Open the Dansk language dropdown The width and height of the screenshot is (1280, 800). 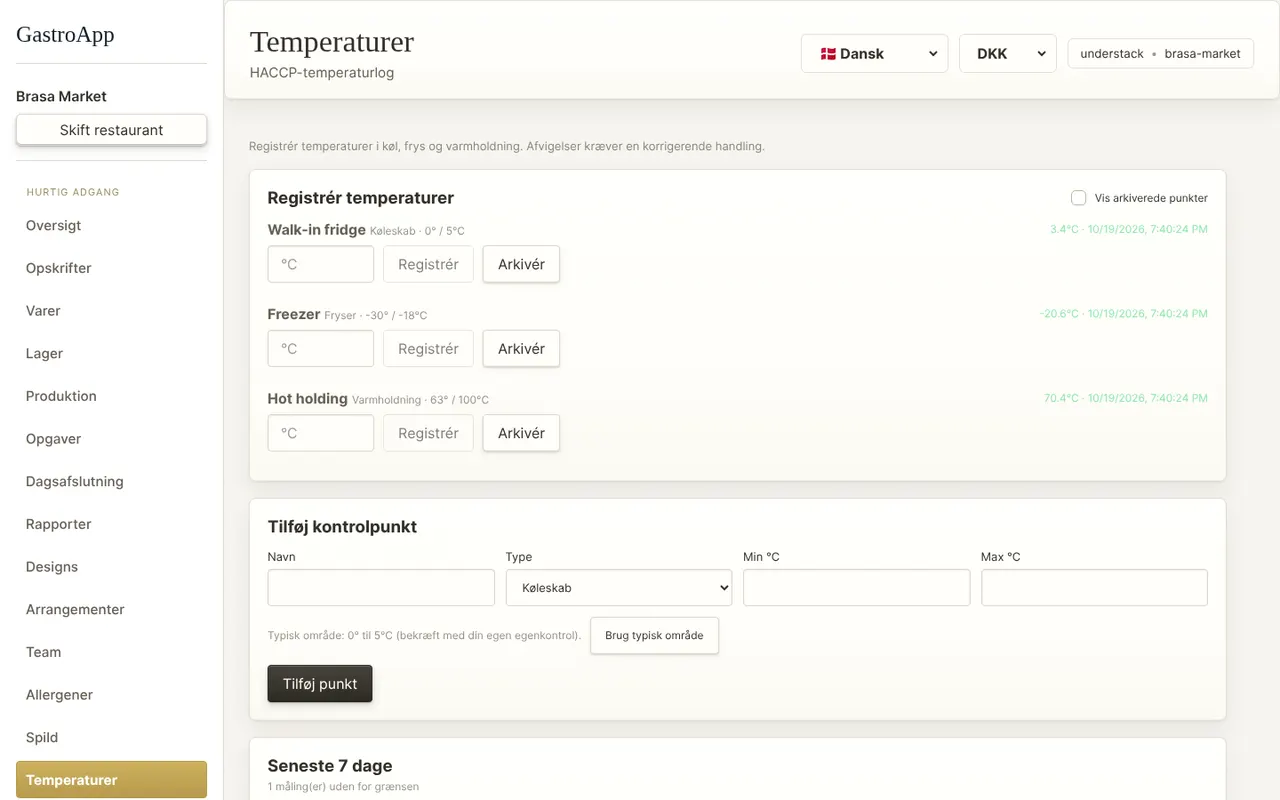(875, 54)
